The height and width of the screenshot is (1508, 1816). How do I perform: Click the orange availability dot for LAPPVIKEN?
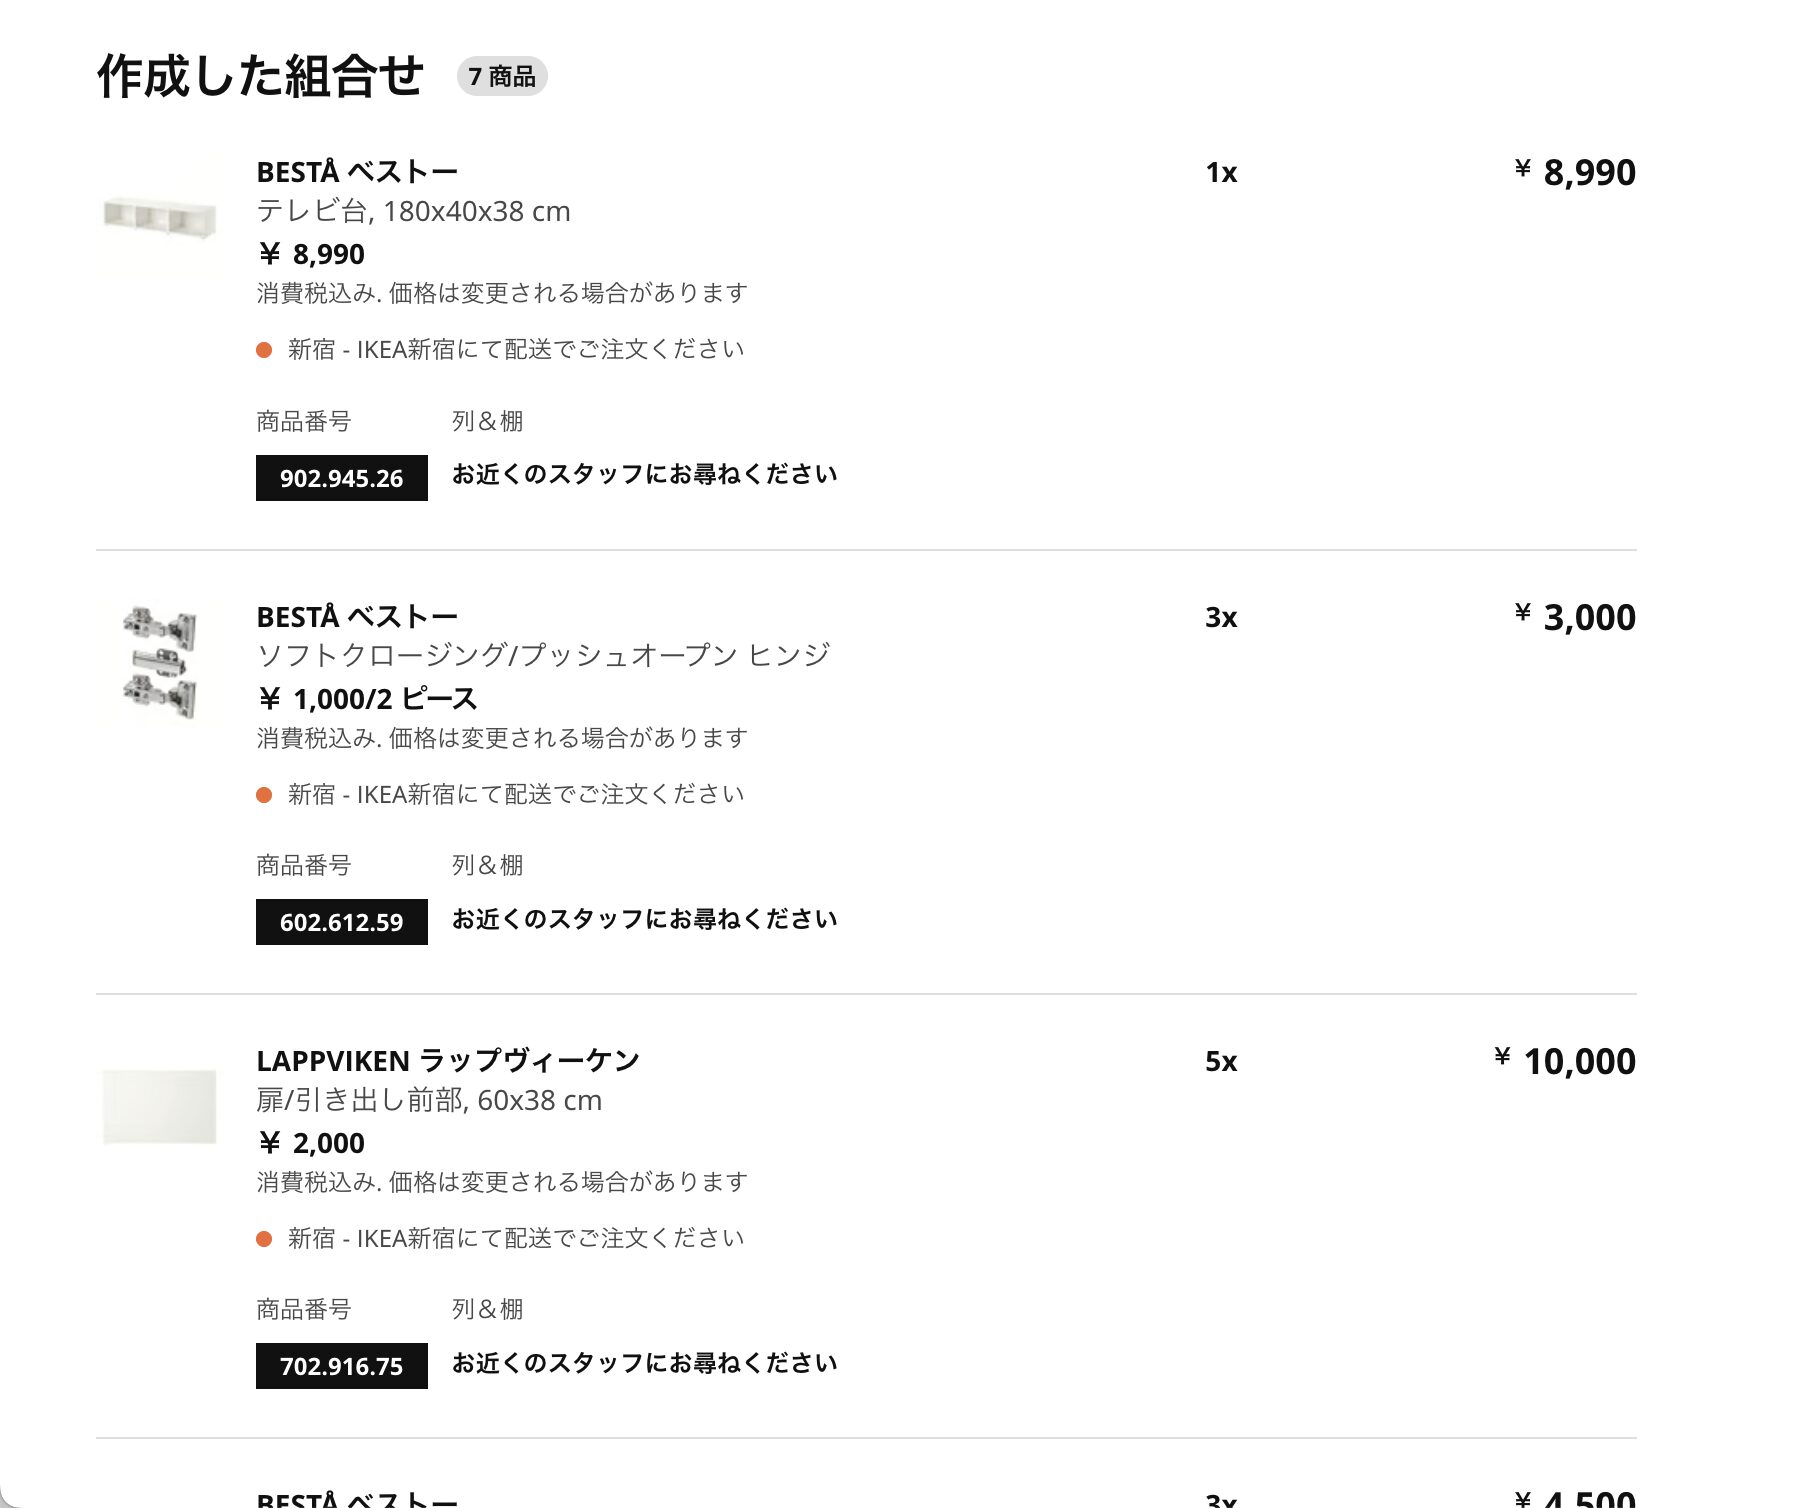(x=264, y=1239)
